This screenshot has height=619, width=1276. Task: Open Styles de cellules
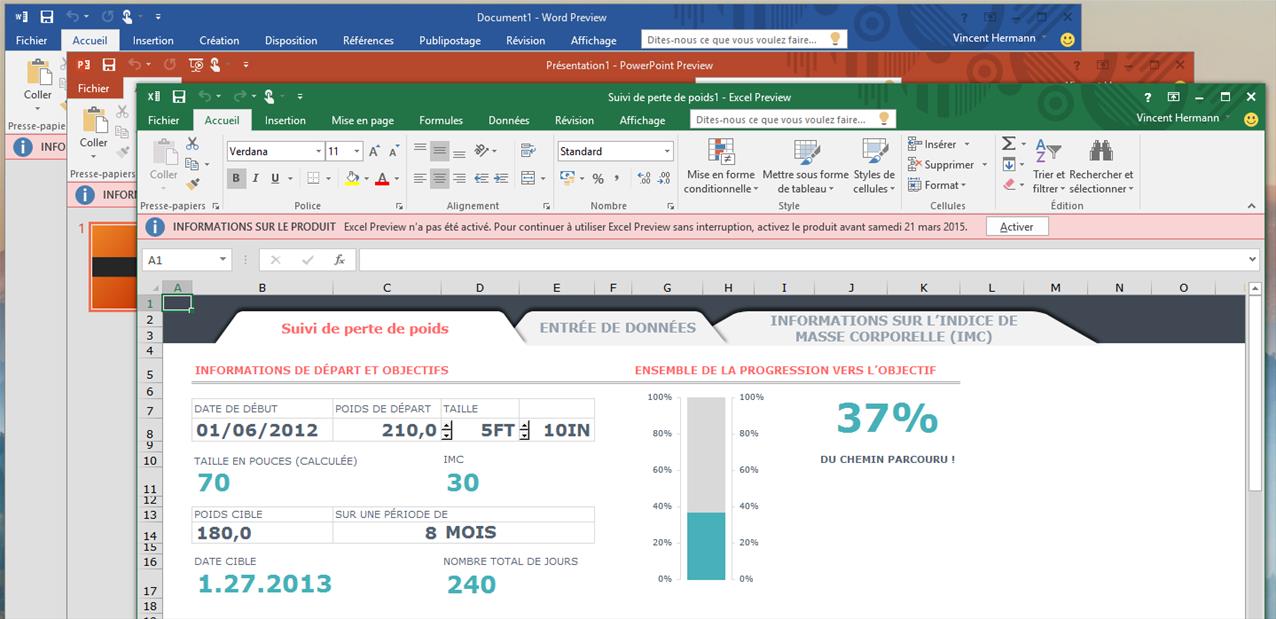[874, 166]
